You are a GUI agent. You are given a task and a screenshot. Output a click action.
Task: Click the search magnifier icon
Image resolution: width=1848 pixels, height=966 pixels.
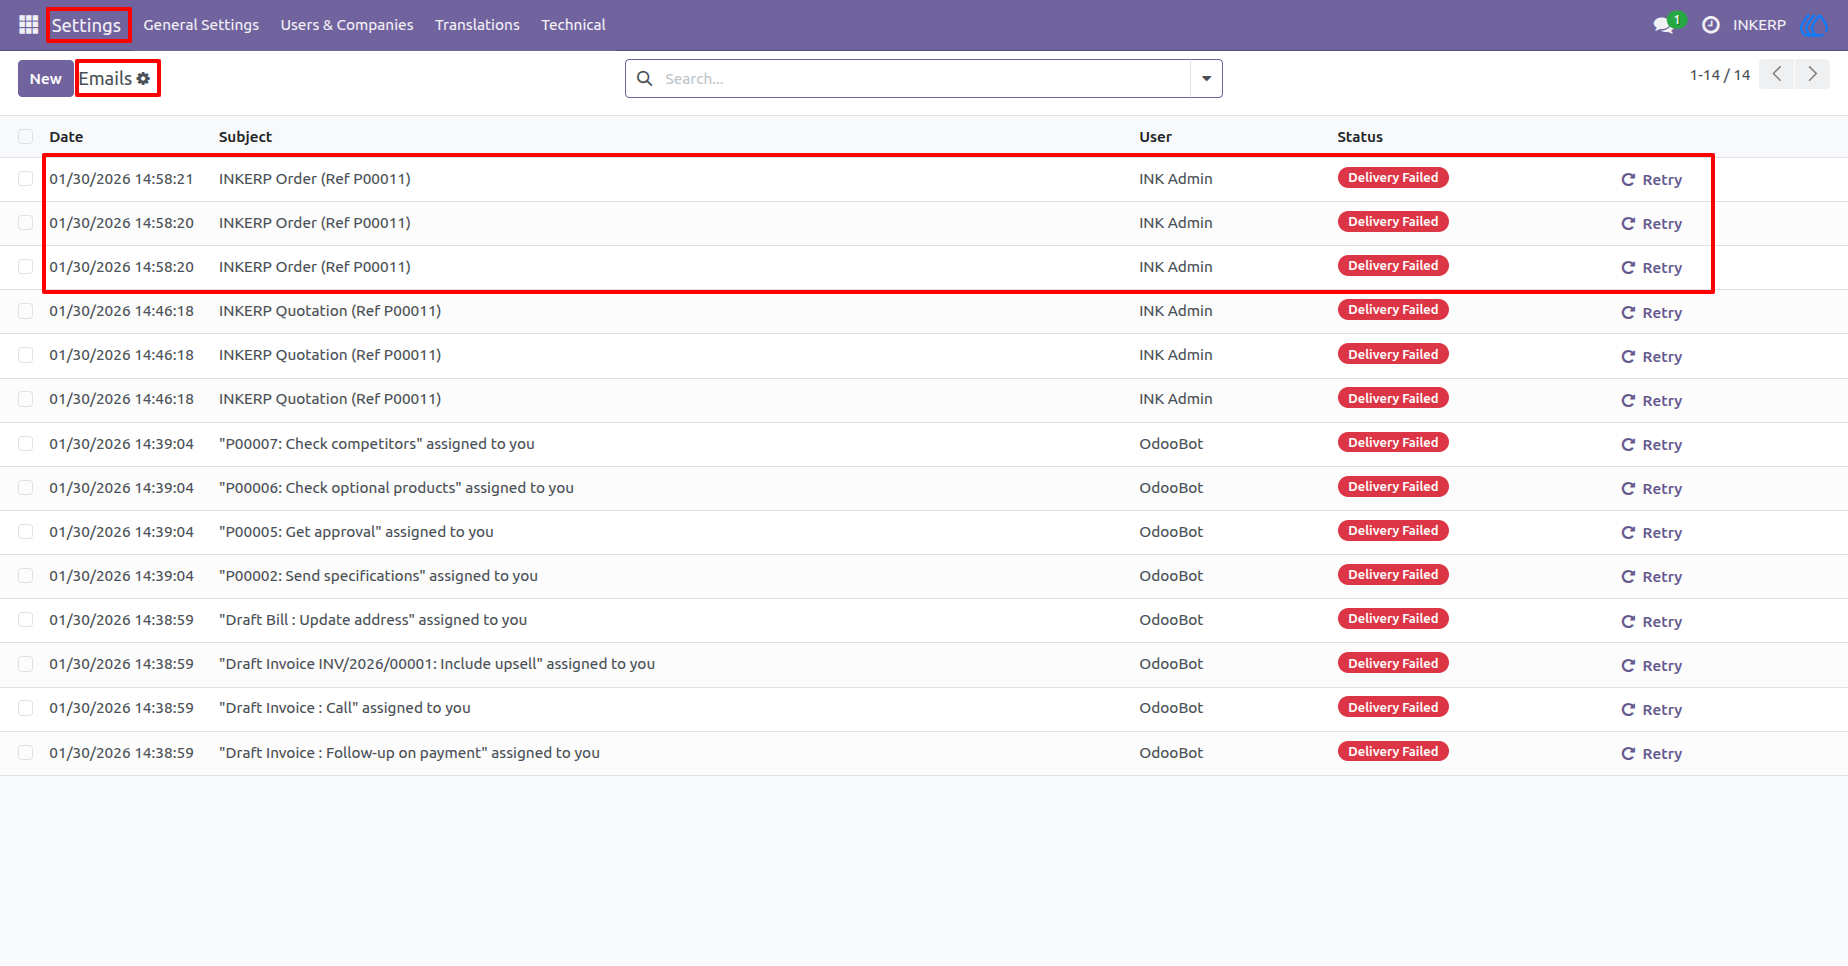pyautogui.click(x=645, y=78)
